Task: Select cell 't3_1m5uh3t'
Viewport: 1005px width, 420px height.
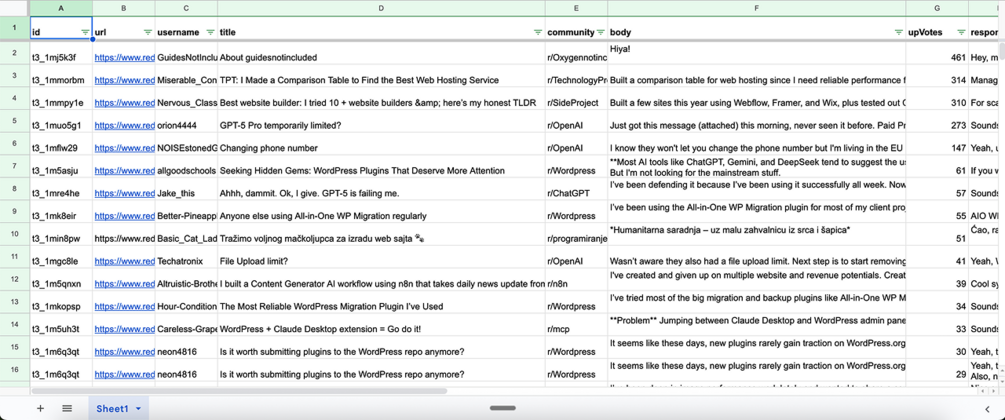Action: 62,325
